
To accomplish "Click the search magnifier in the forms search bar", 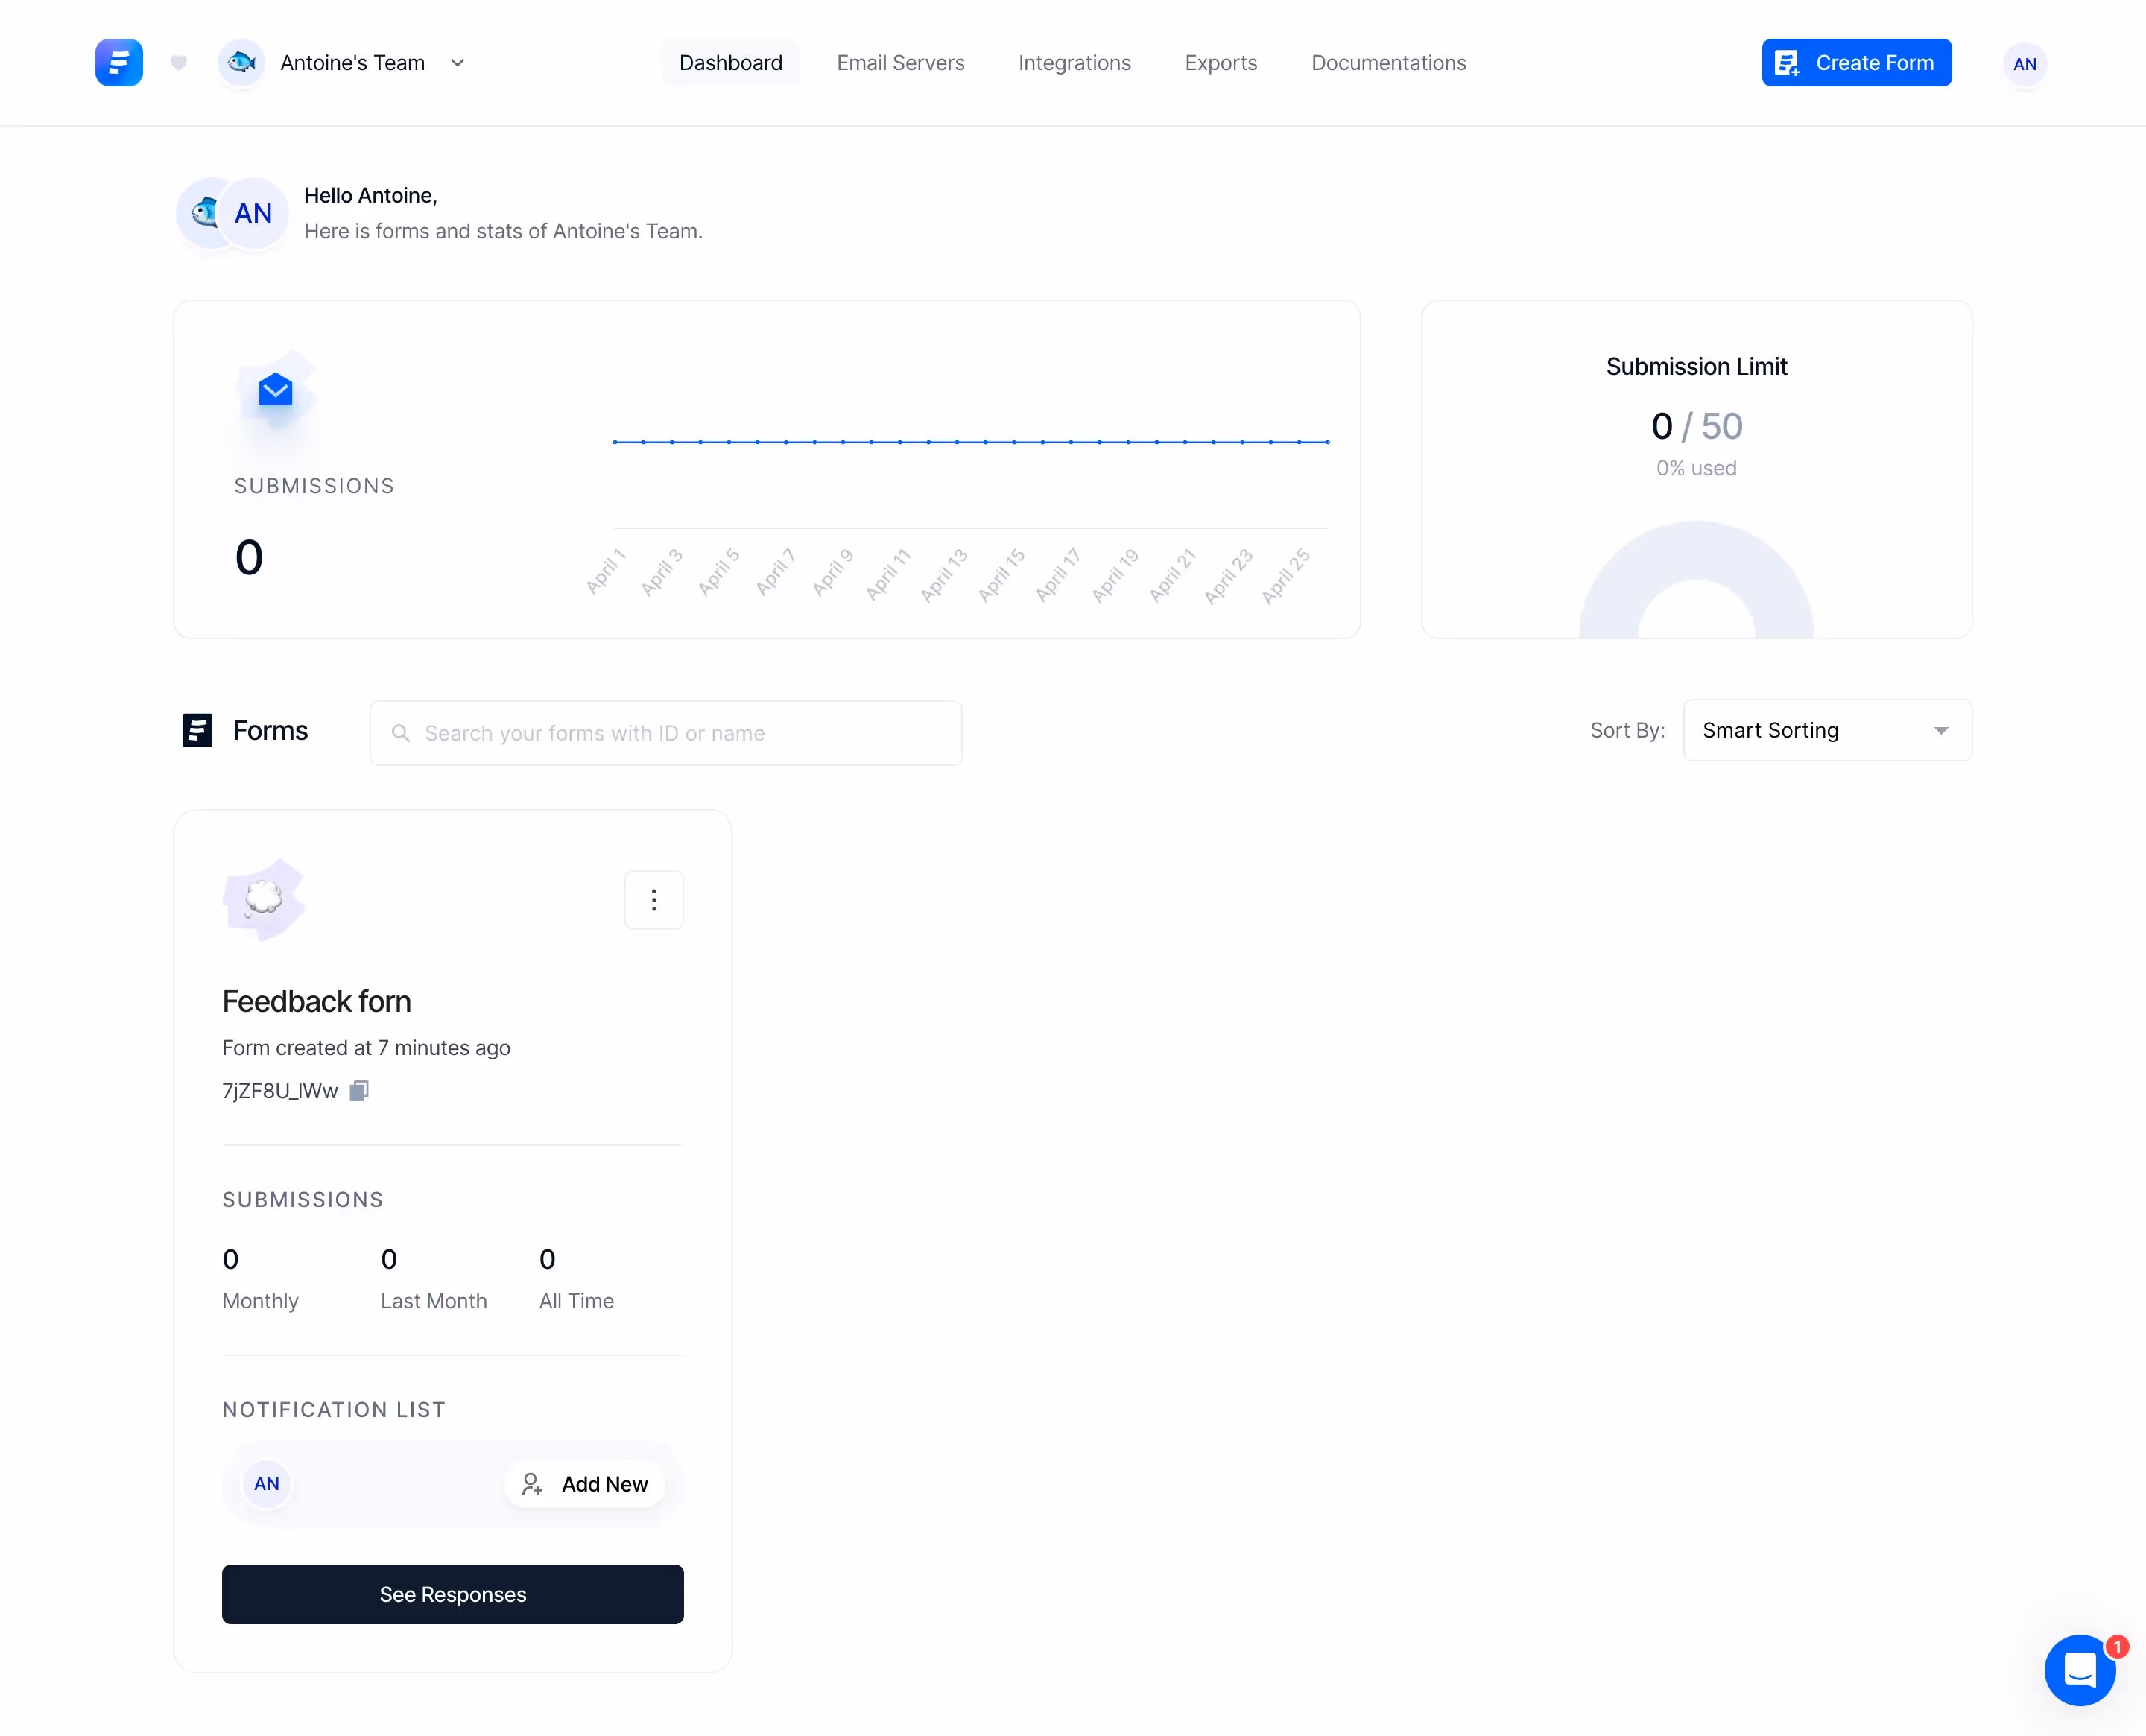I will pyautogui.click(x=401, y=733).
